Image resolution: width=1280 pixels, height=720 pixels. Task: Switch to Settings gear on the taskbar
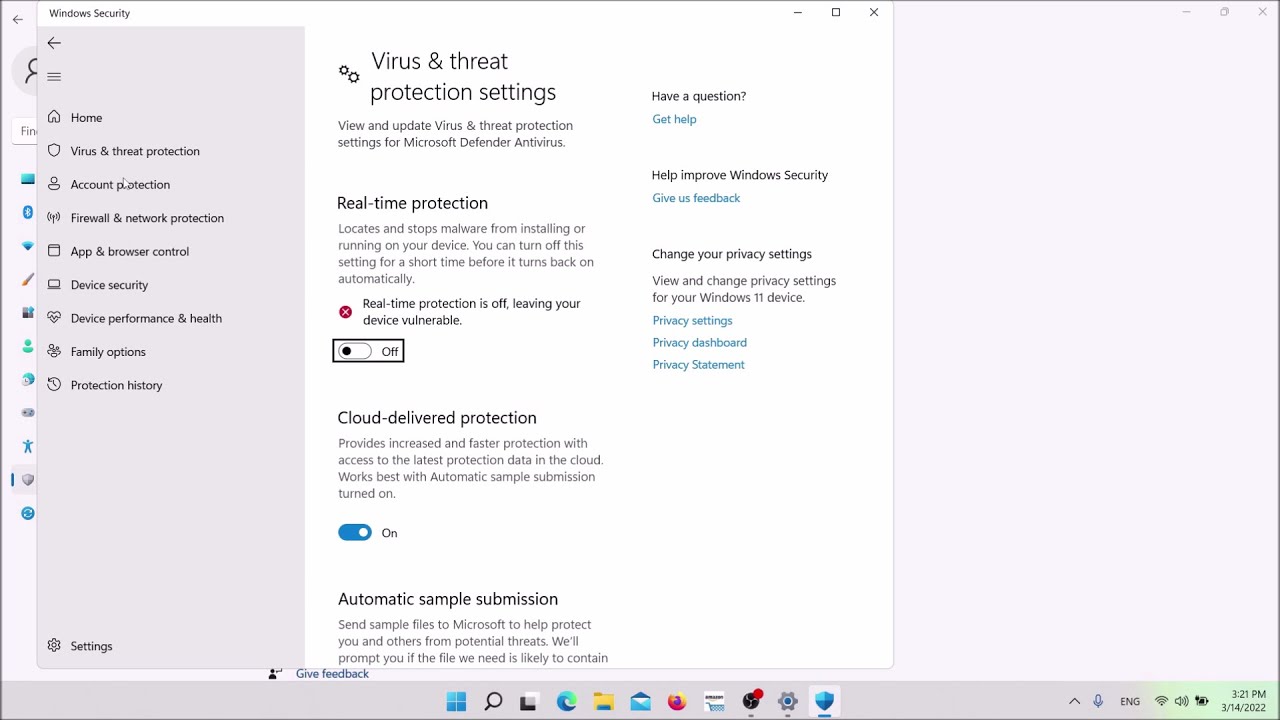(788, 702)
